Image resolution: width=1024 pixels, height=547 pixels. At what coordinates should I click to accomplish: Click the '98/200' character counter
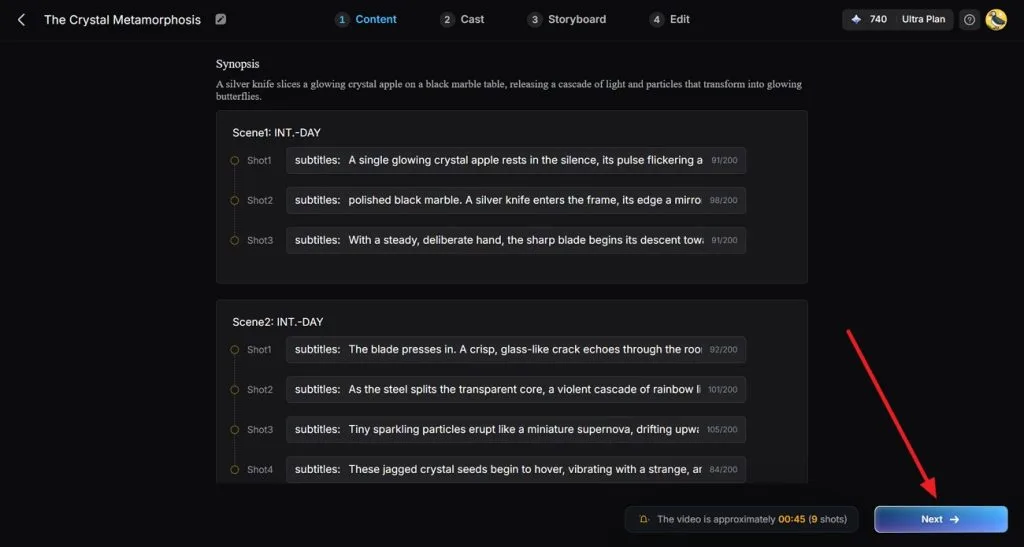[724, 200]
